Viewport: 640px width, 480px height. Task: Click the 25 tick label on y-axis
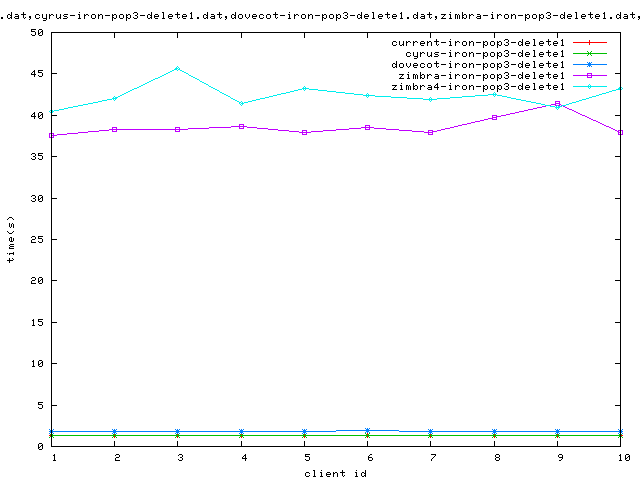[x=36, y=239]
